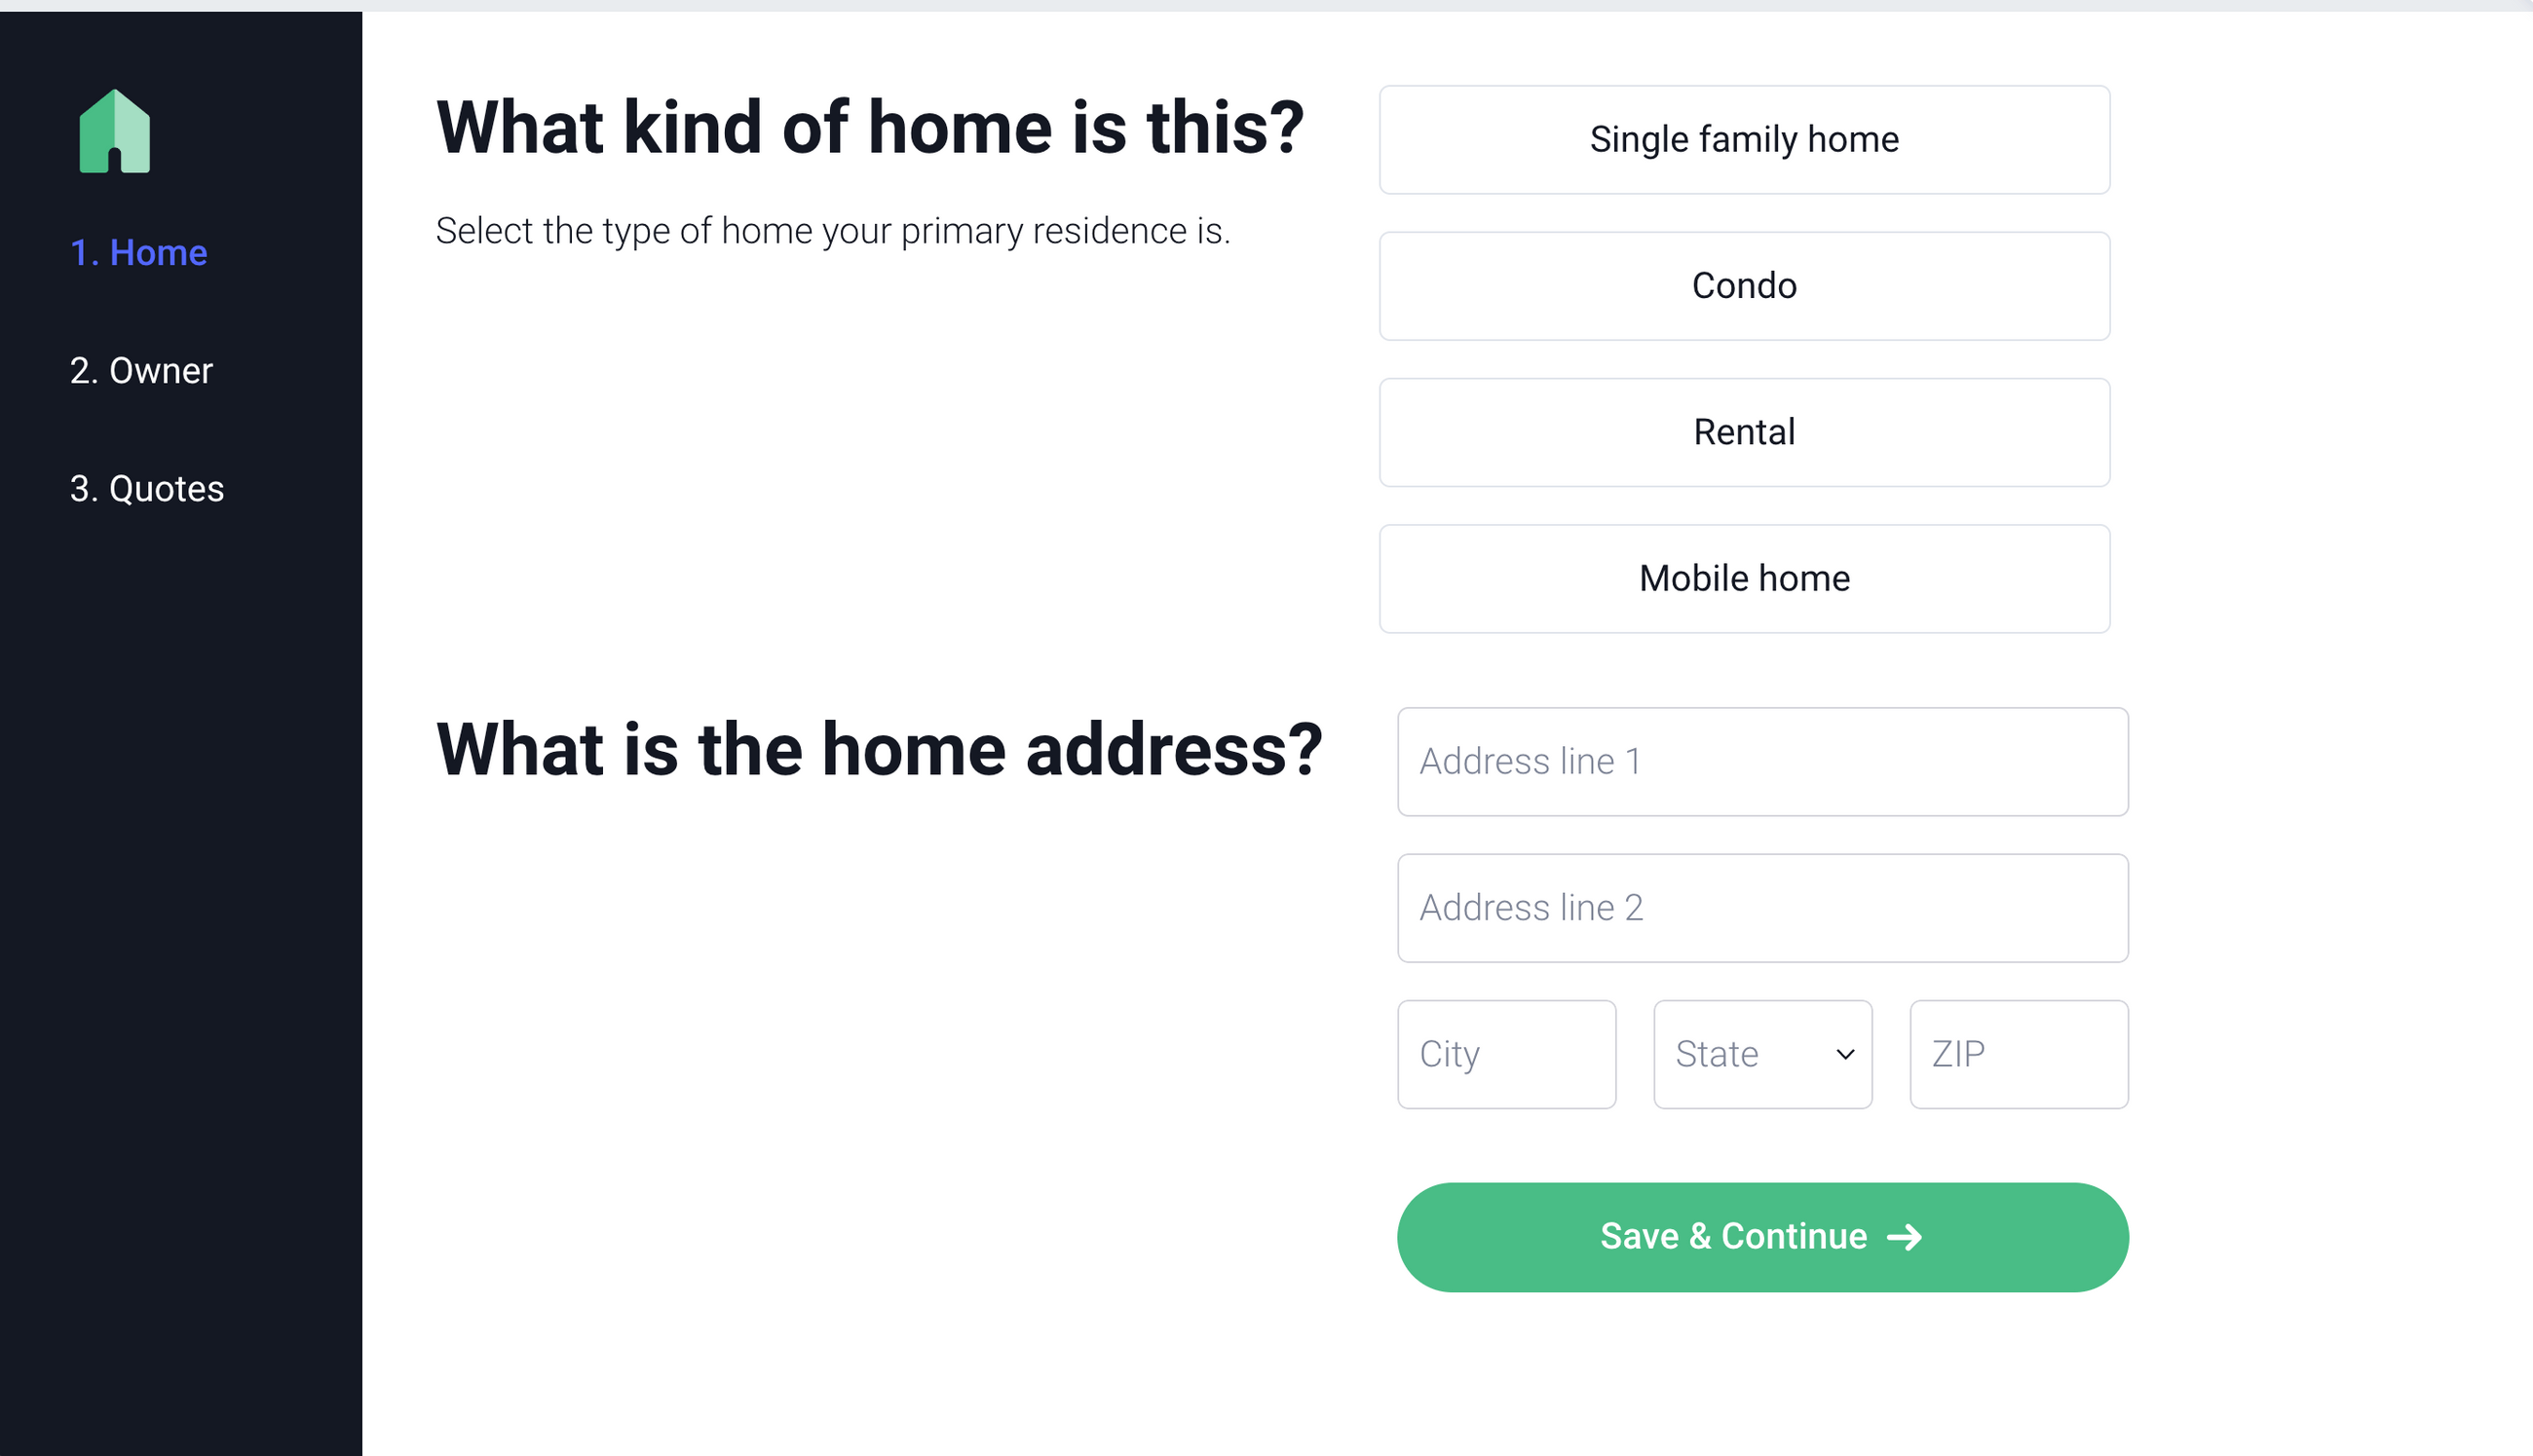Click the State dropdown chevron
Viewport: 2533px width, 1456px height.
pyautogui.click(x=1843, y=1054)
